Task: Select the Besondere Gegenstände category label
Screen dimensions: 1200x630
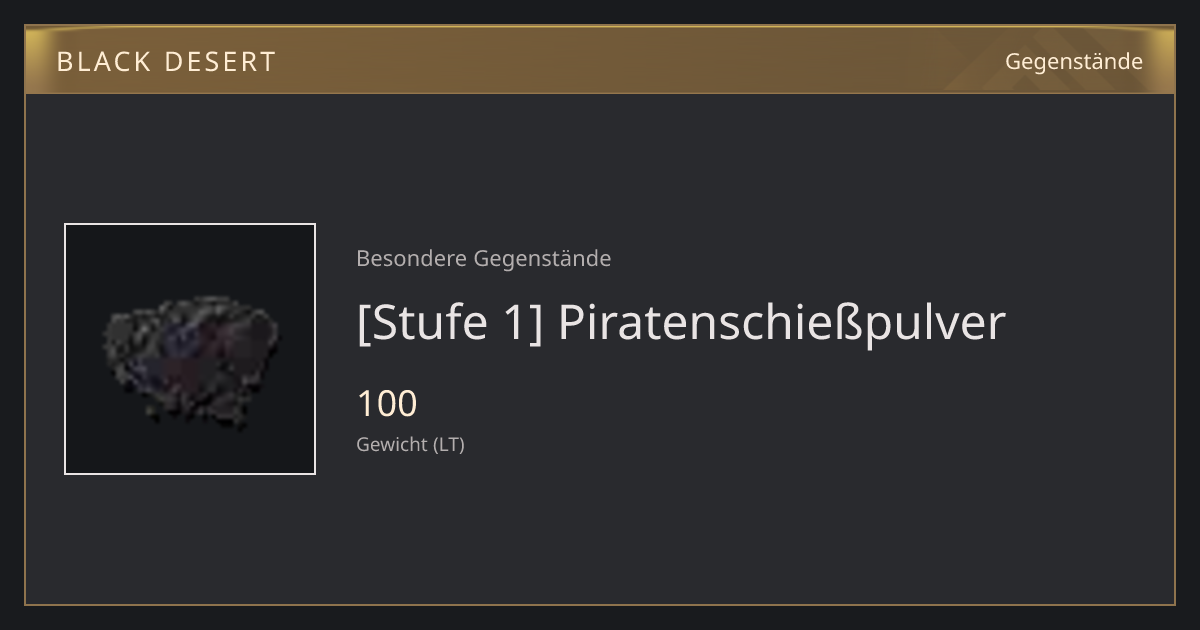Action: click(x=483, y=259)
